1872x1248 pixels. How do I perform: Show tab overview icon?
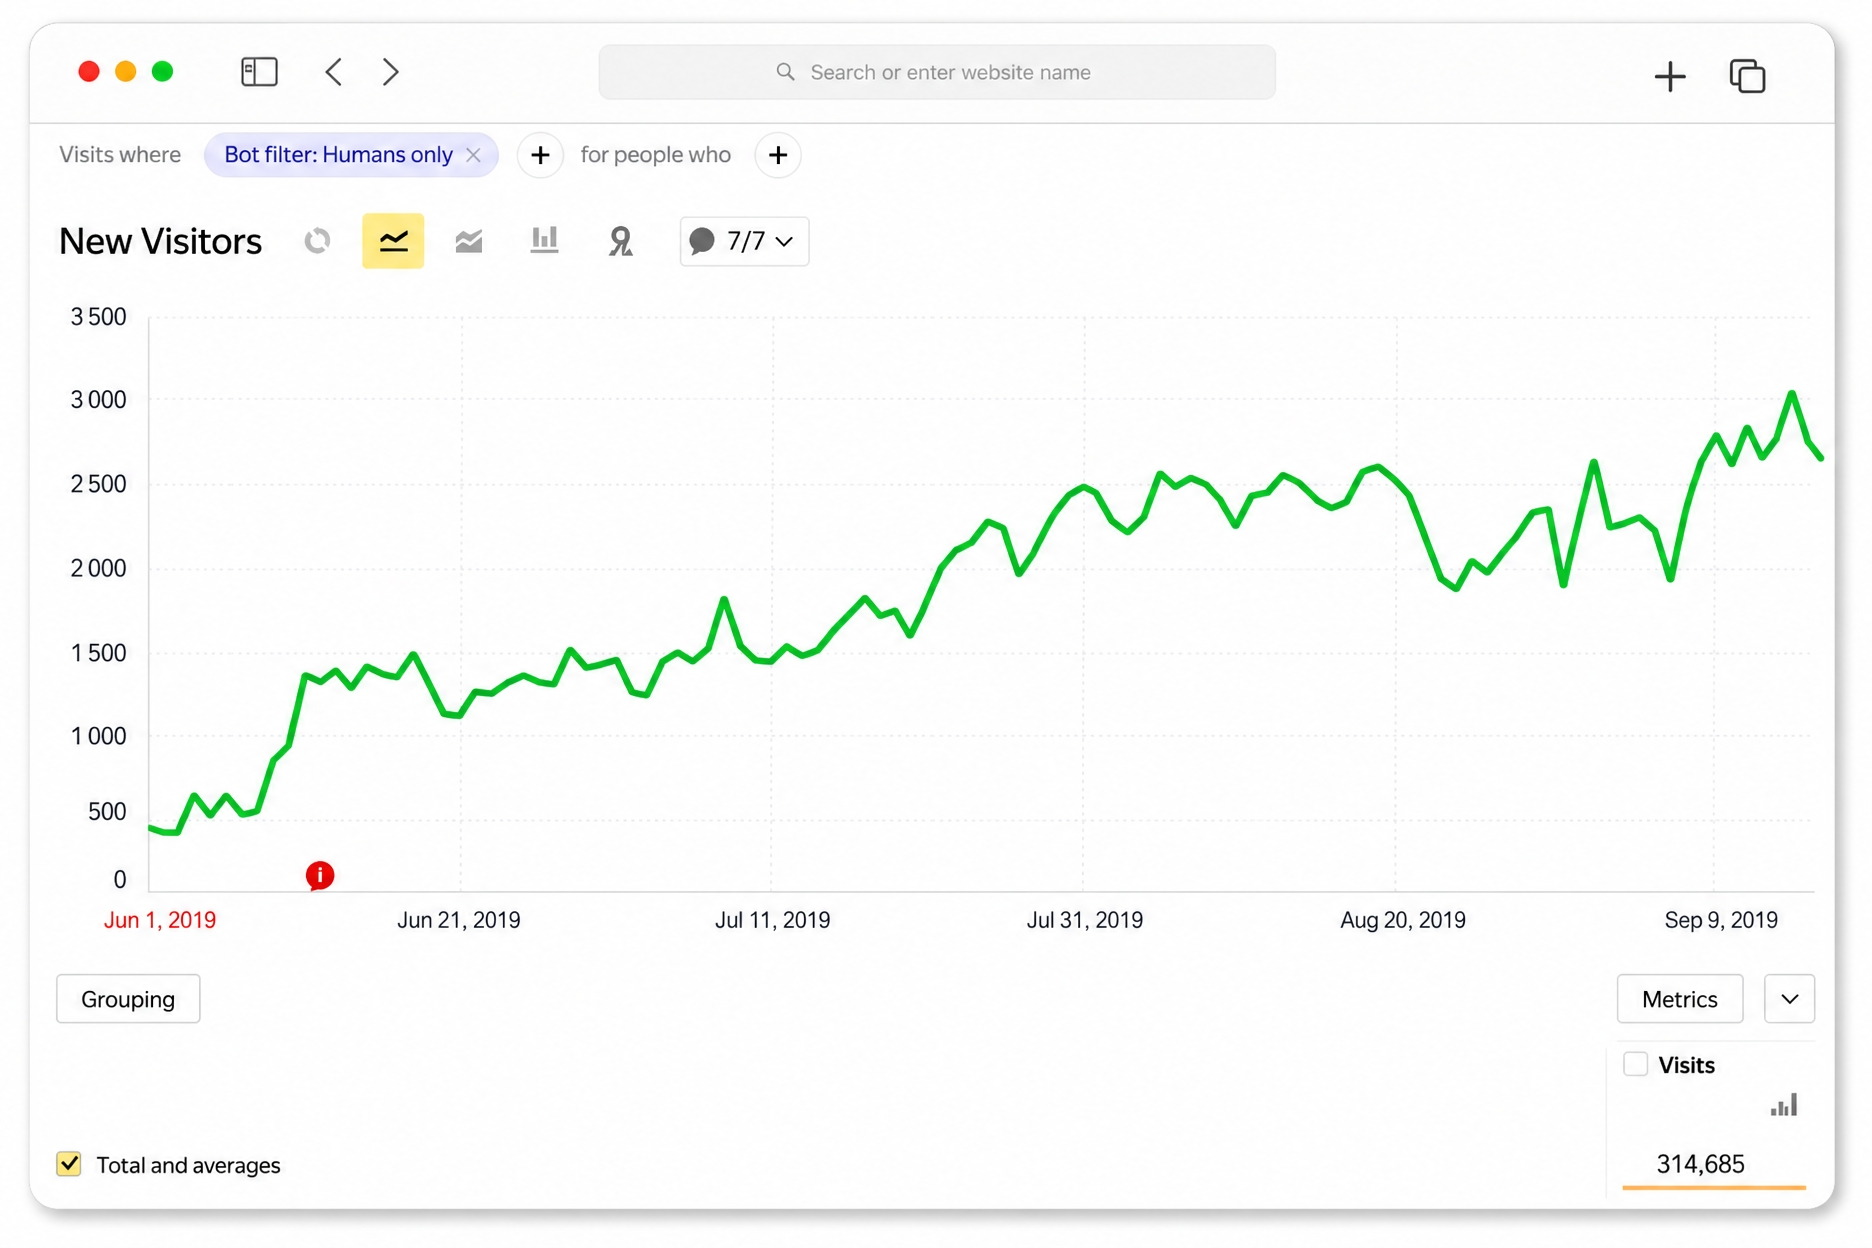(x=1747, y=76)
